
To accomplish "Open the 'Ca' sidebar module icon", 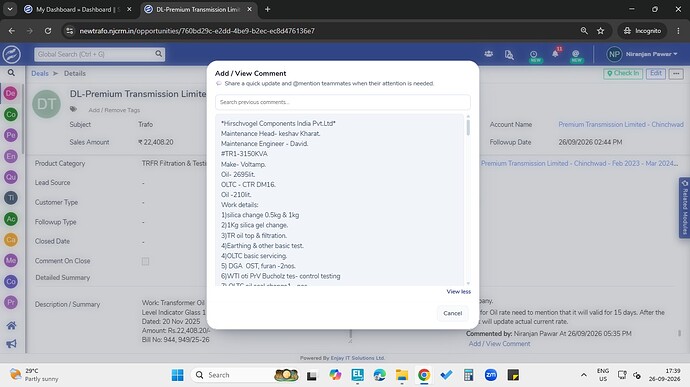I will [x=11, y=240].
